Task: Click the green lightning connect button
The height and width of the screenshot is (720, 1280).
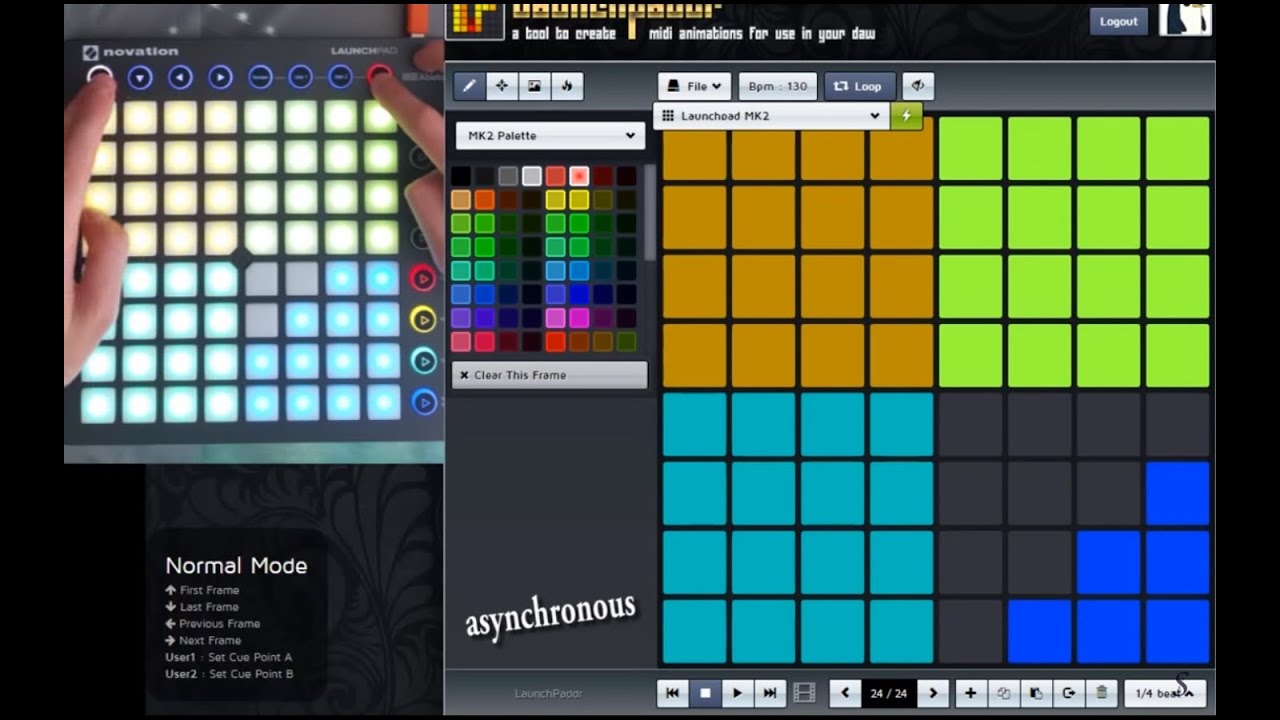Action: coord(907,116)
